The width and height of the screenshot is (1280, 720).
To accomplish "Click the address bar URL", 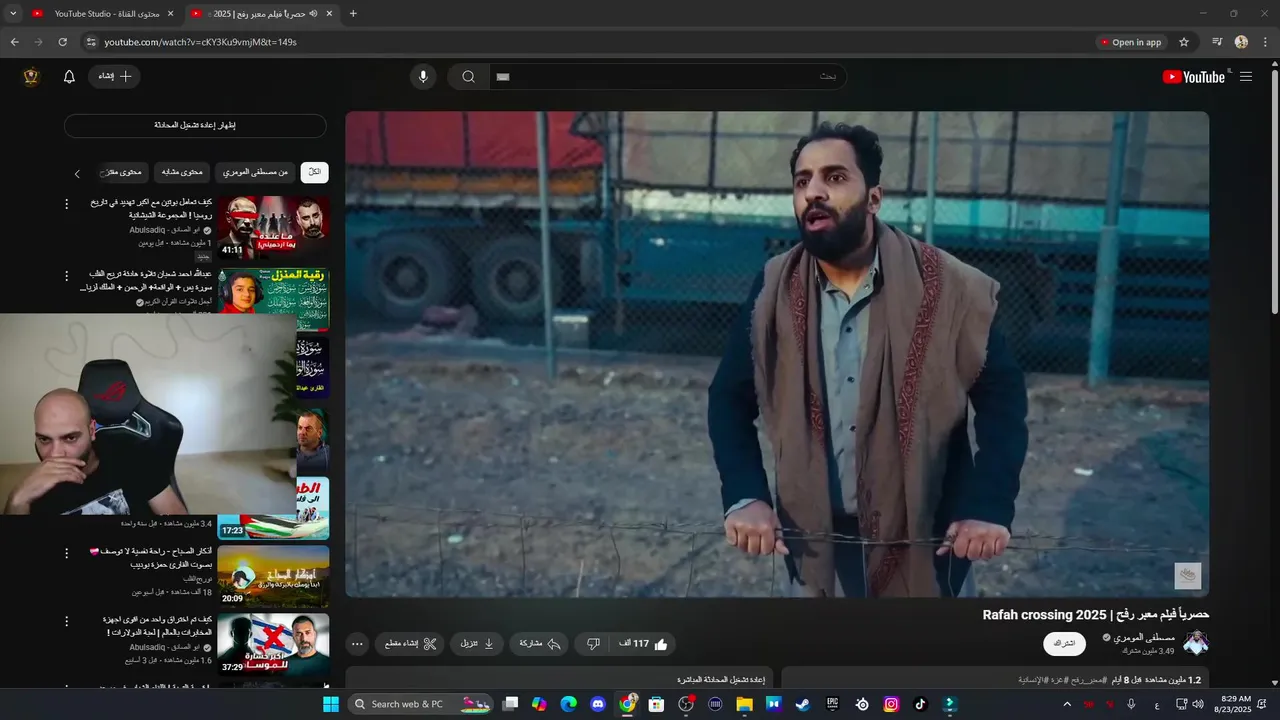I will 200,42.
